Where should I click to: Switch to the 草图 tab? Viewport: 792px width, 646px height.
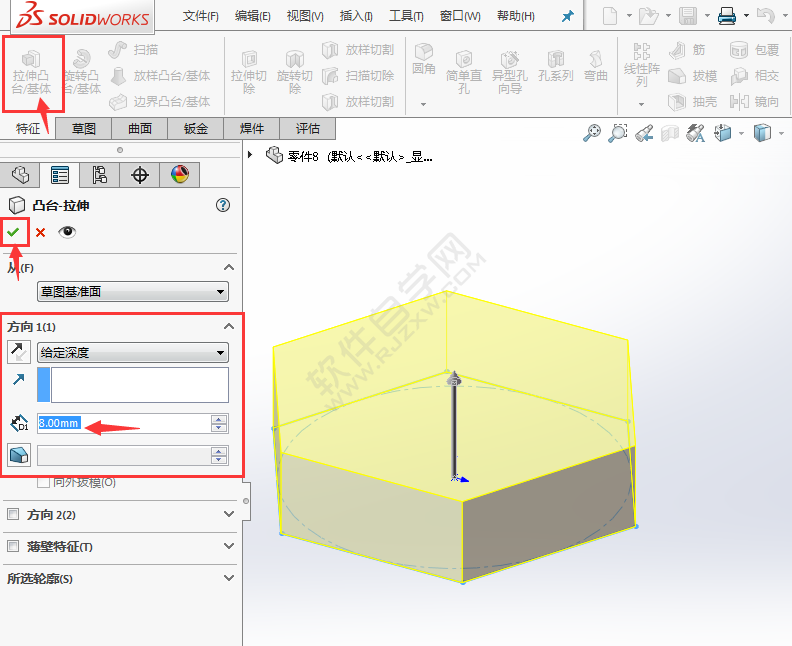click(x=83, y=129)
